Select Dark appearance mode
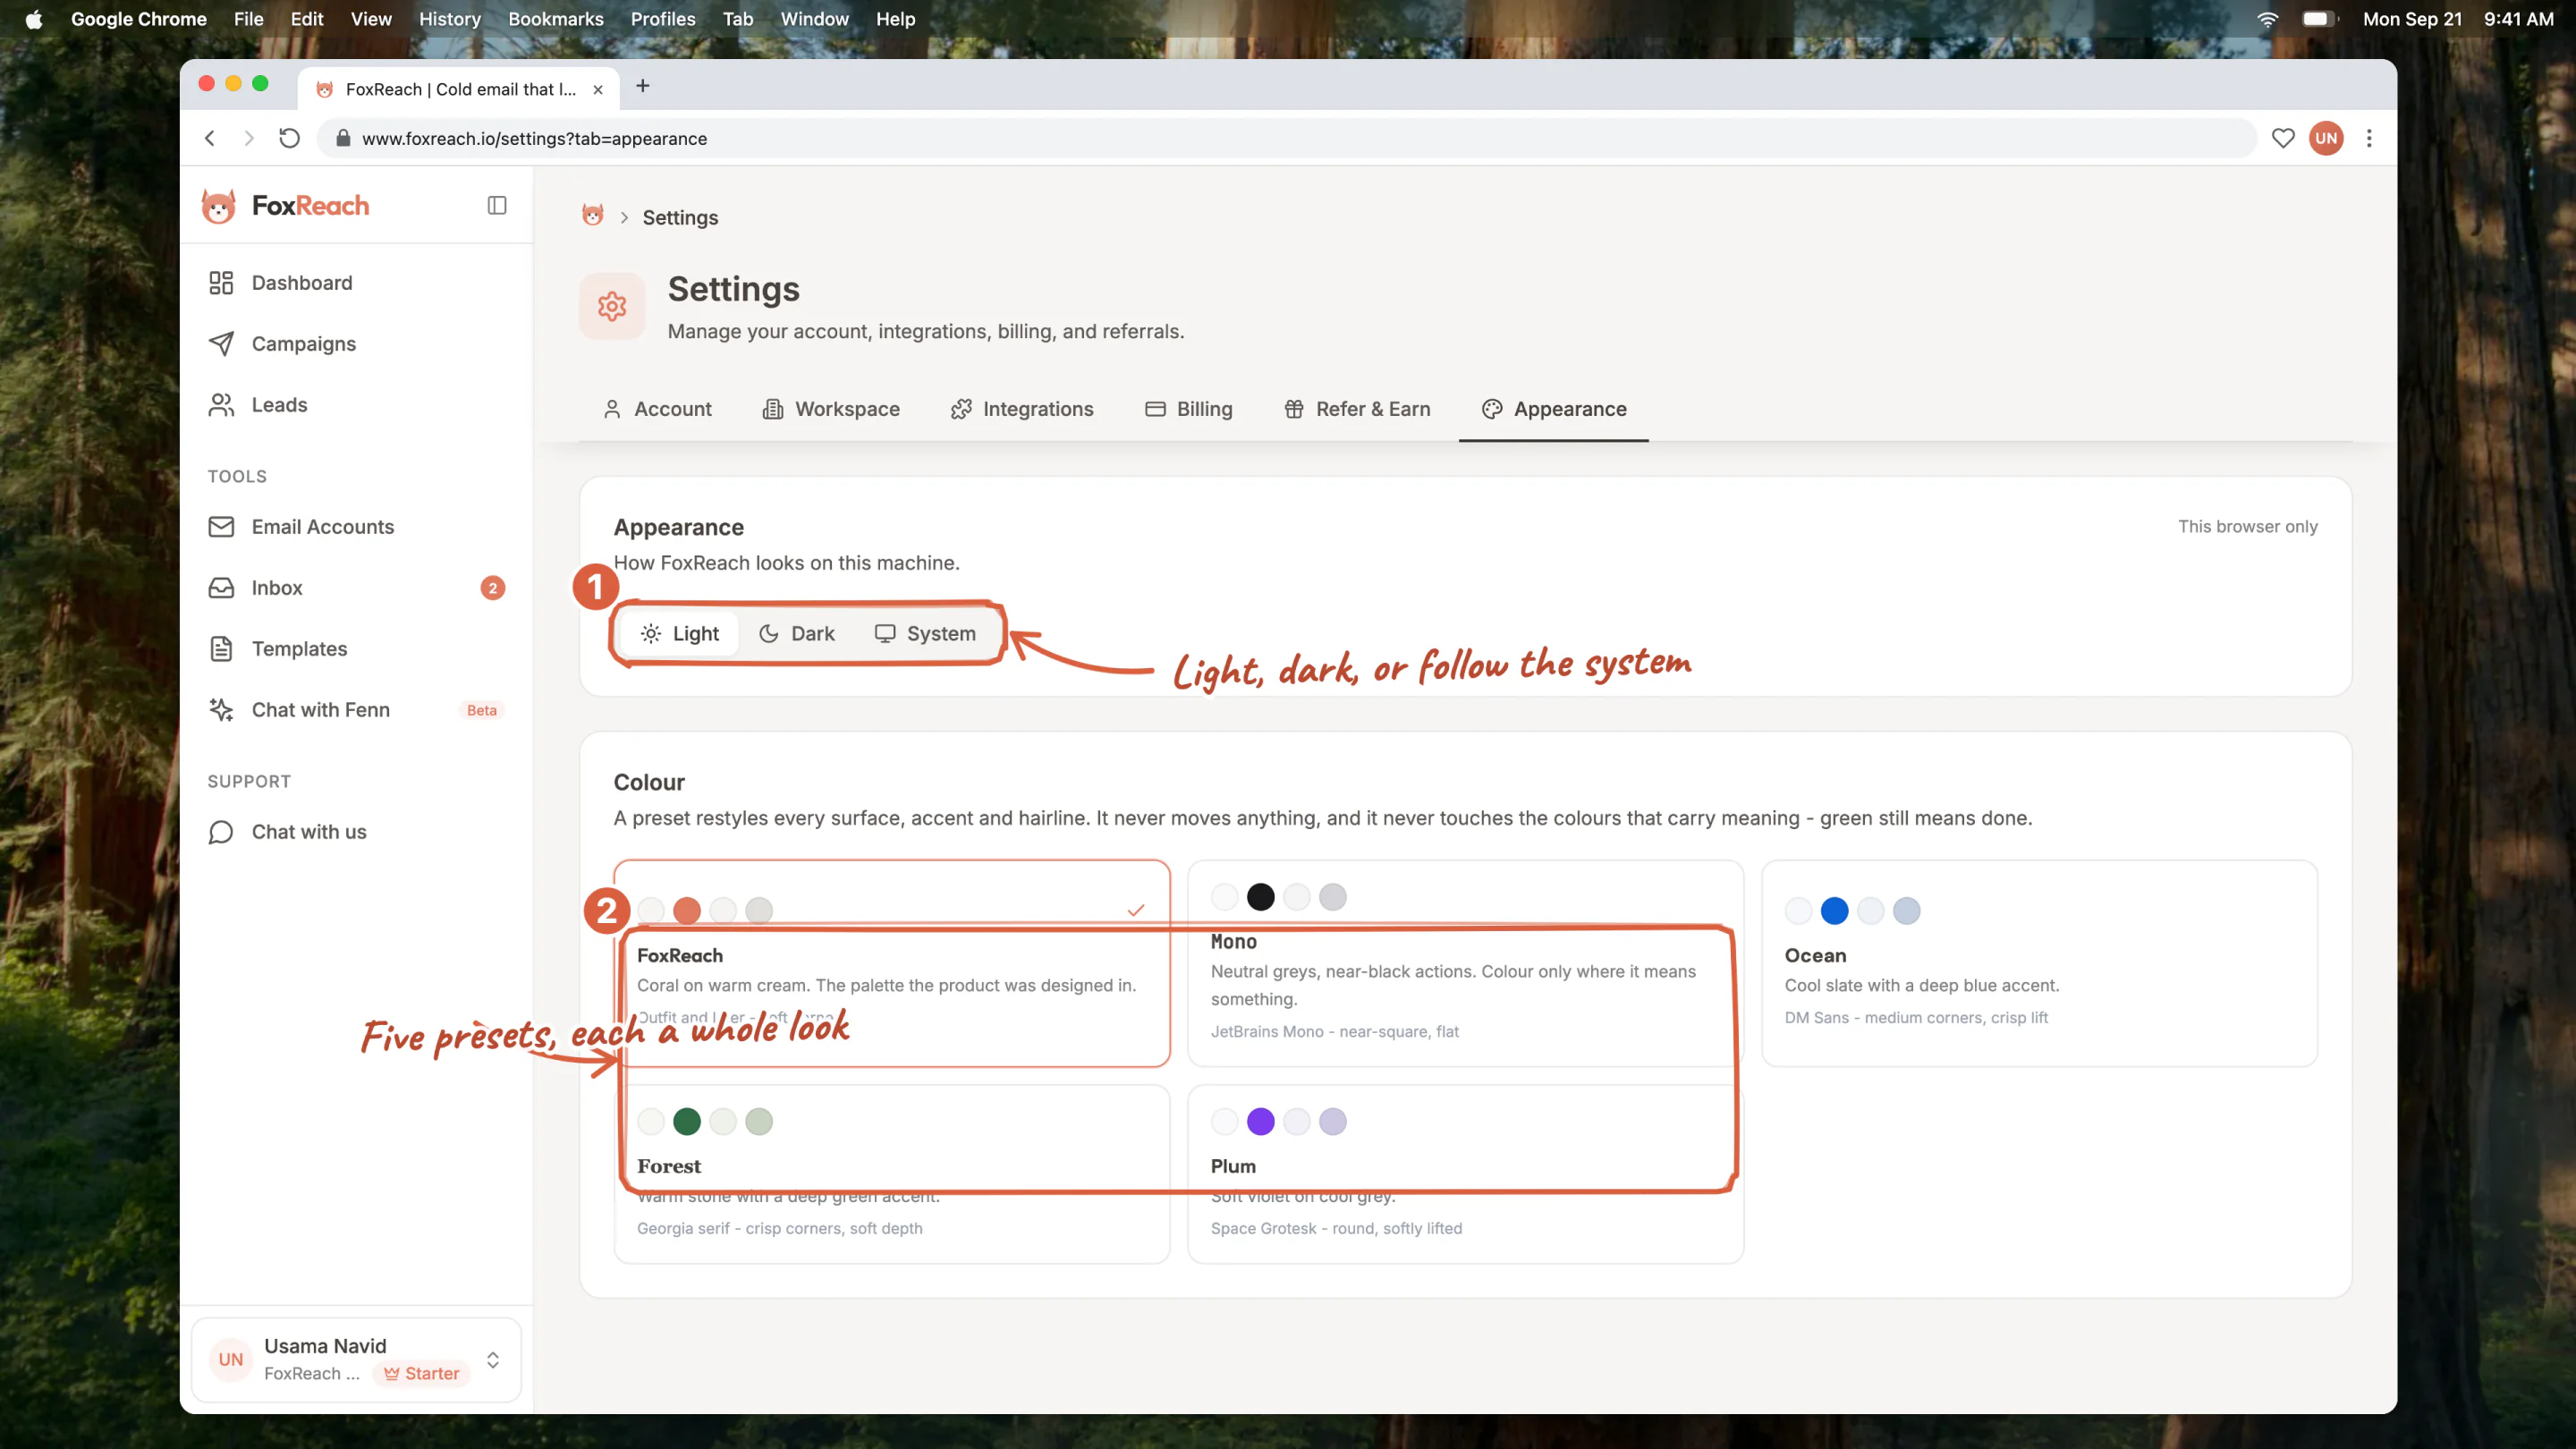Image resolution: width=2576 pixels, height=1449 pixels. [797, 634]
